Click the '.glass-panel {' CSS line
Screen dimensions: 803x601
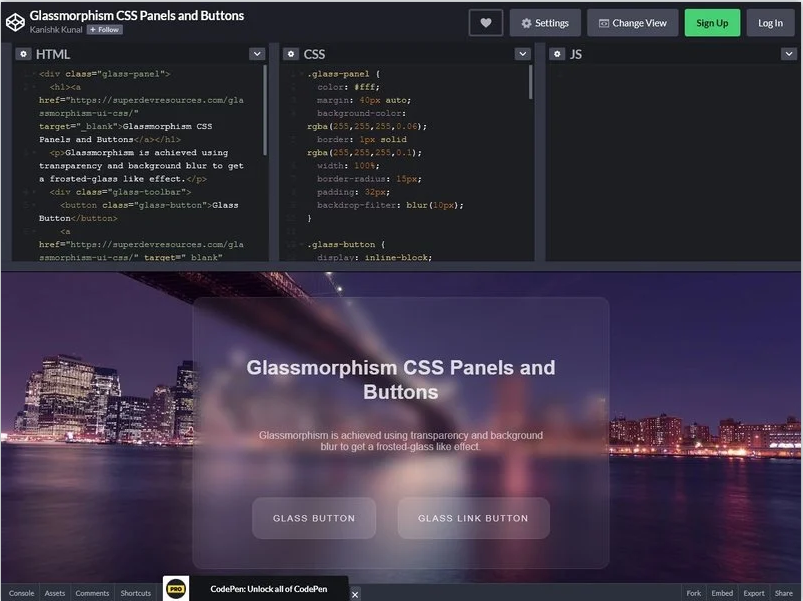click(344, 74)
